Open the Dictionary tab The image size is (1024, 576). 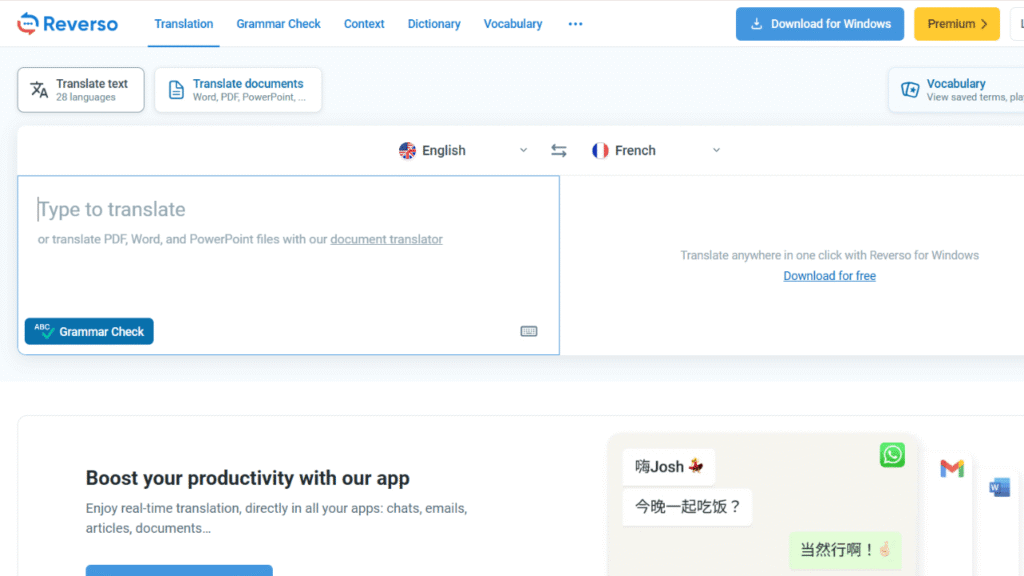(x=434, y=24)
